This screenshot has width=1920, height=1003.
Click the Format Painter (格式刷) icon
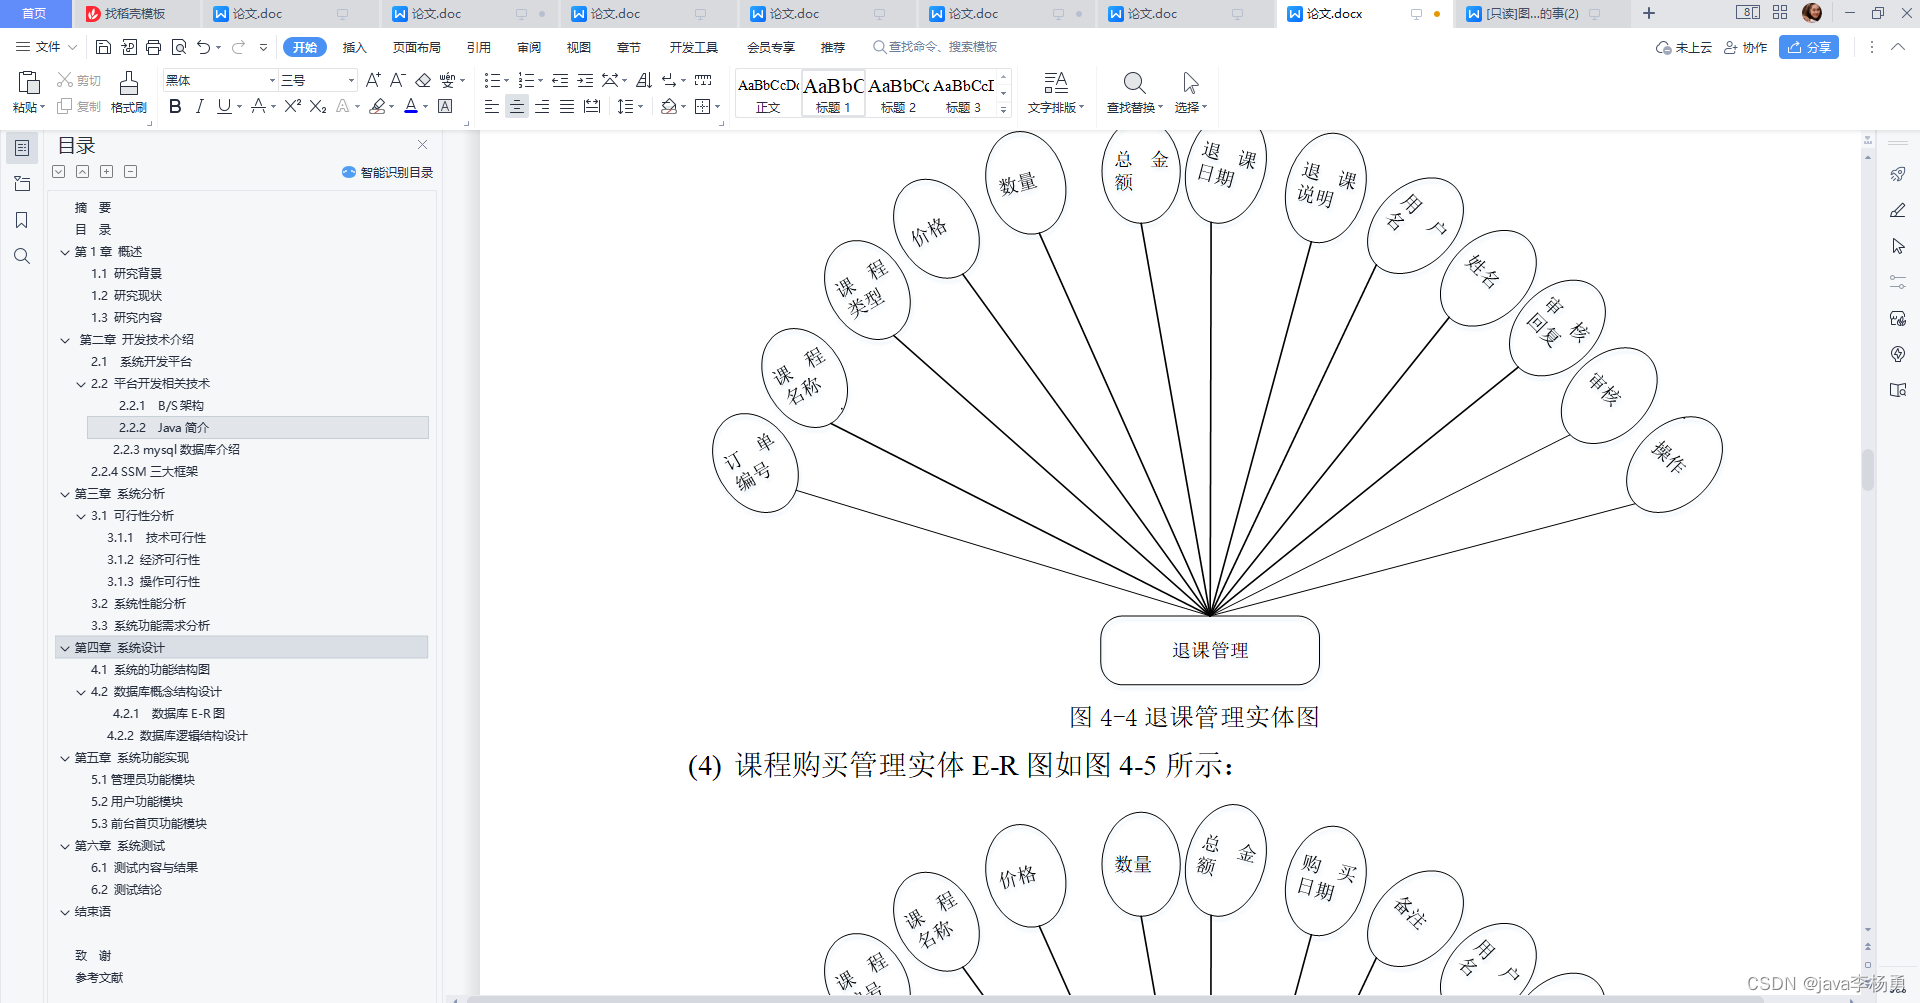click(129, 83)
